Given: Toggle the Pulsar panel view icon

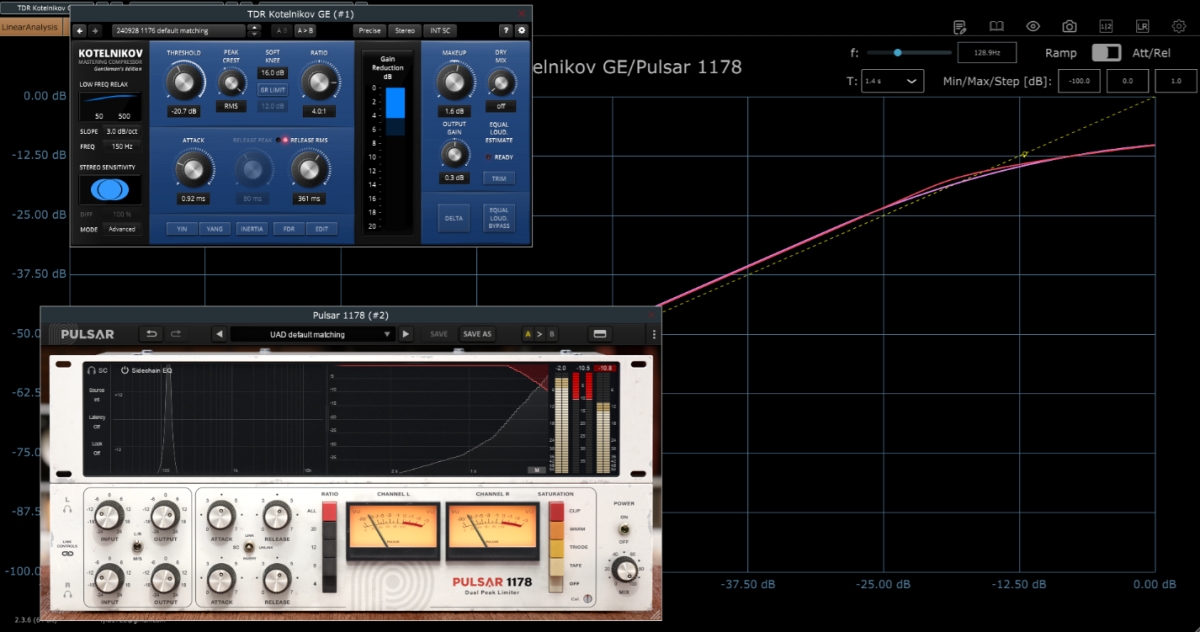Looking at the screenshot, I should point(601,334).
